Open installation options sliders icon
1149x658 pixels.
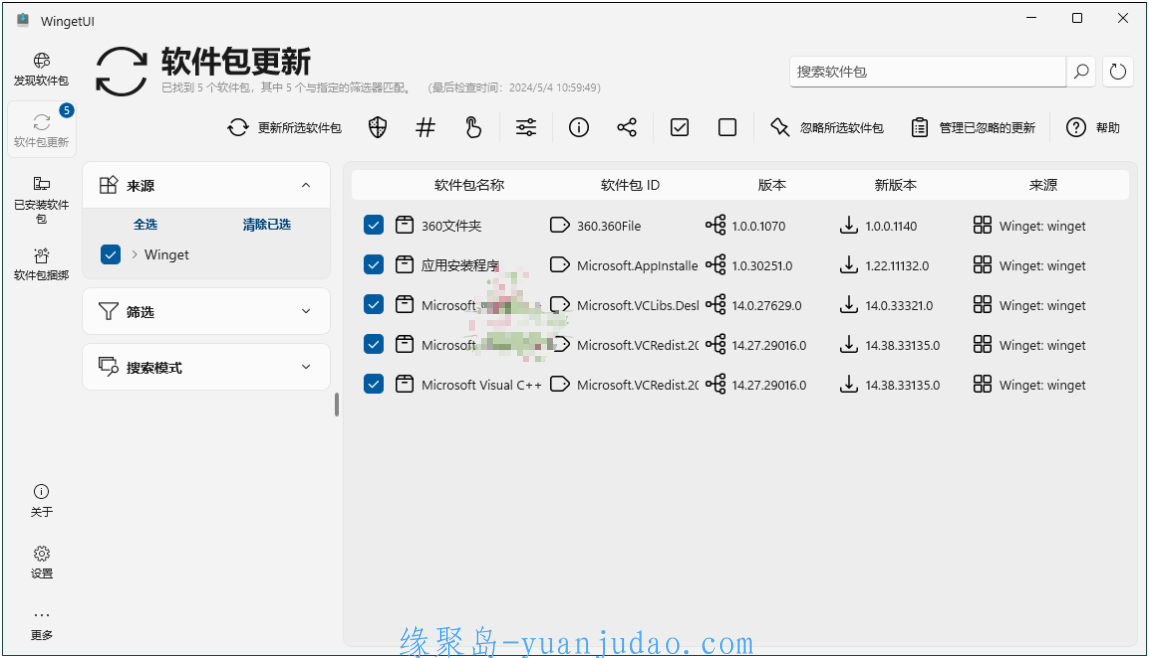click(x=526, y=127)
